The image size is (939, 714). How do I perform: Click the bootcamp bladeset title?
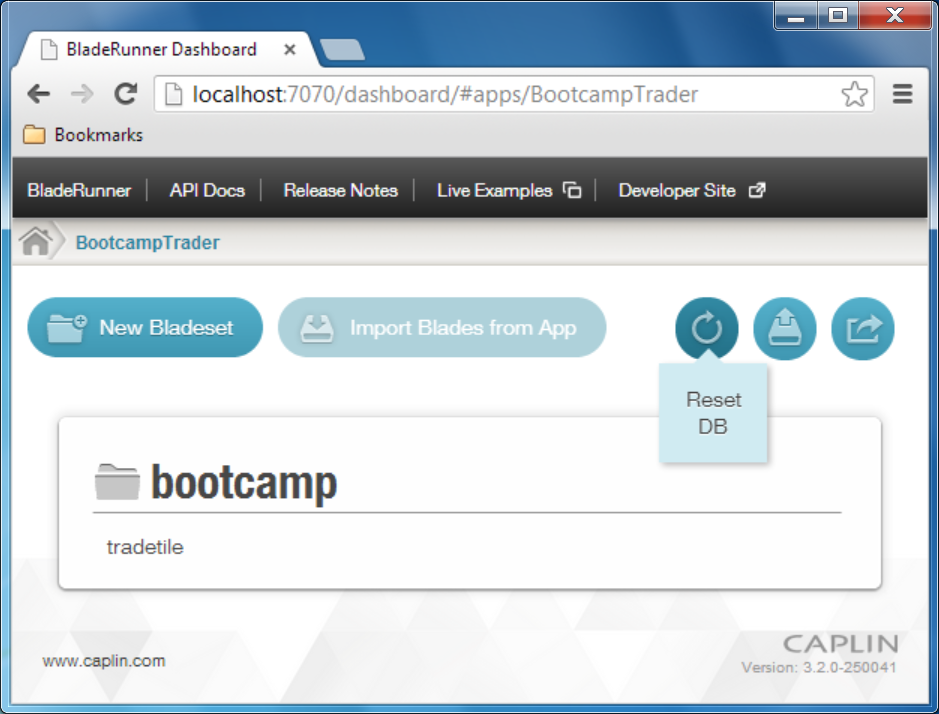coord(244,483)
